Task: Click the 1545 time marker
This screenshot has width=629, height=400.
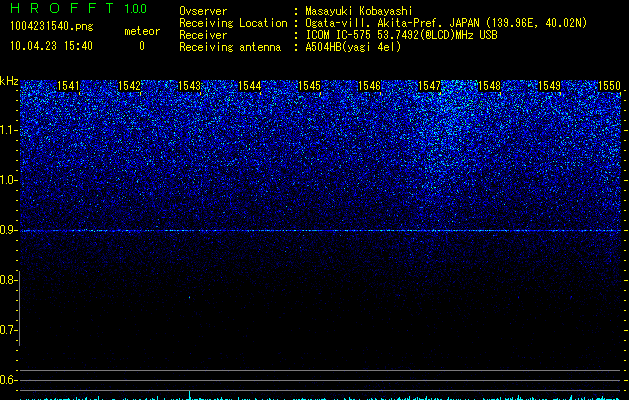Action: point(309,86)
